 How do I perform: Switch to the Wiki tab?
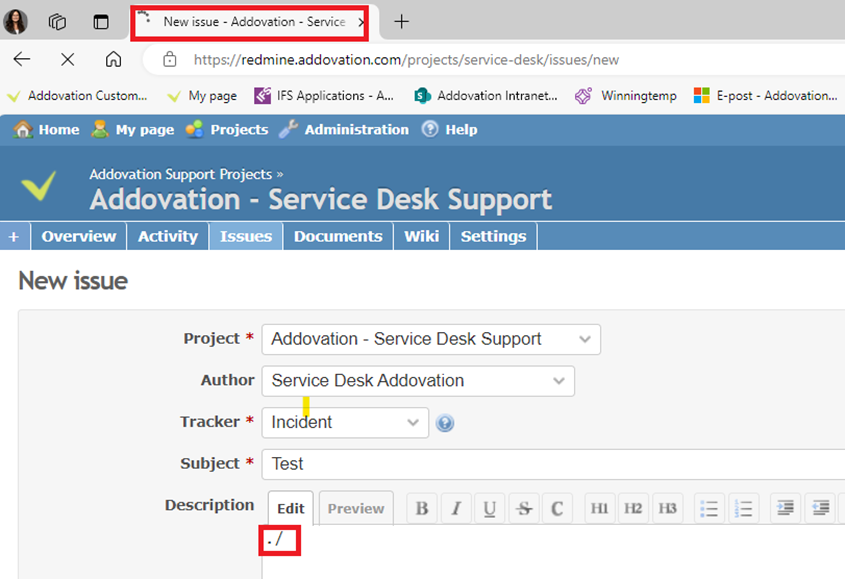click(x=421, y=236)
